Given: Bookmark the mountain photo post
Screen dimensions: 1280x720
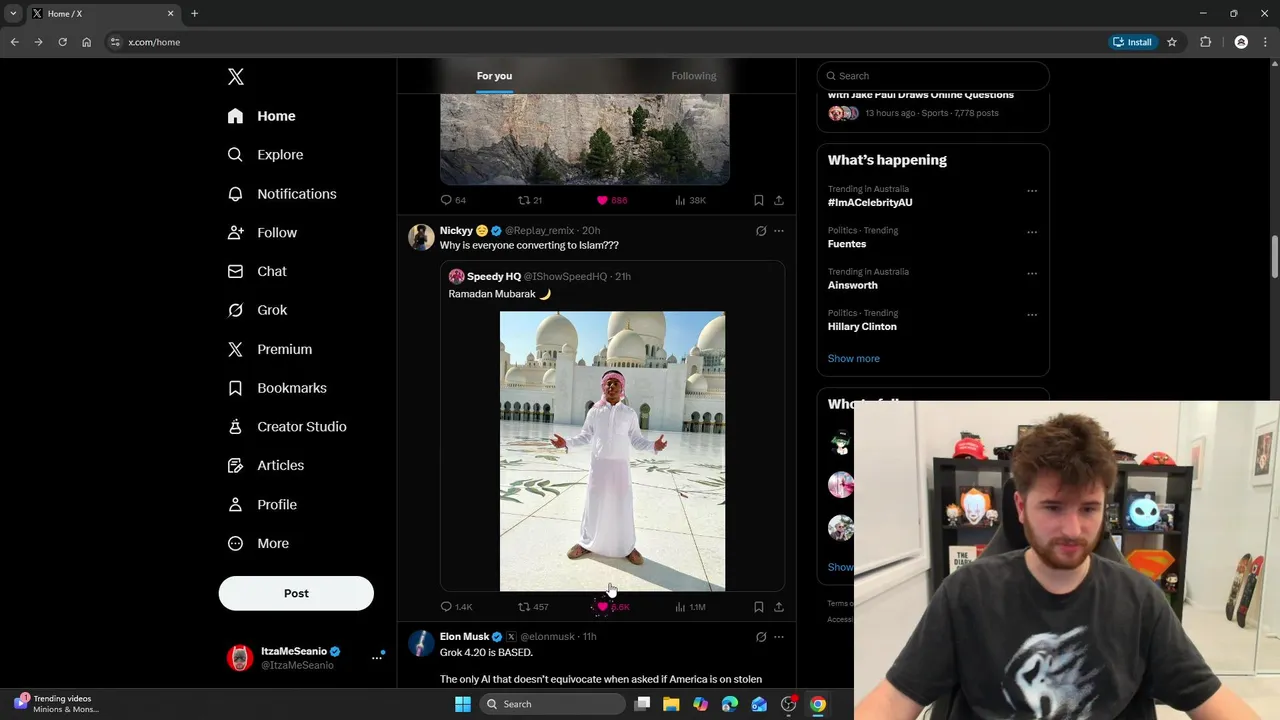Looking at the screenshot, I should tap(759, 200).
